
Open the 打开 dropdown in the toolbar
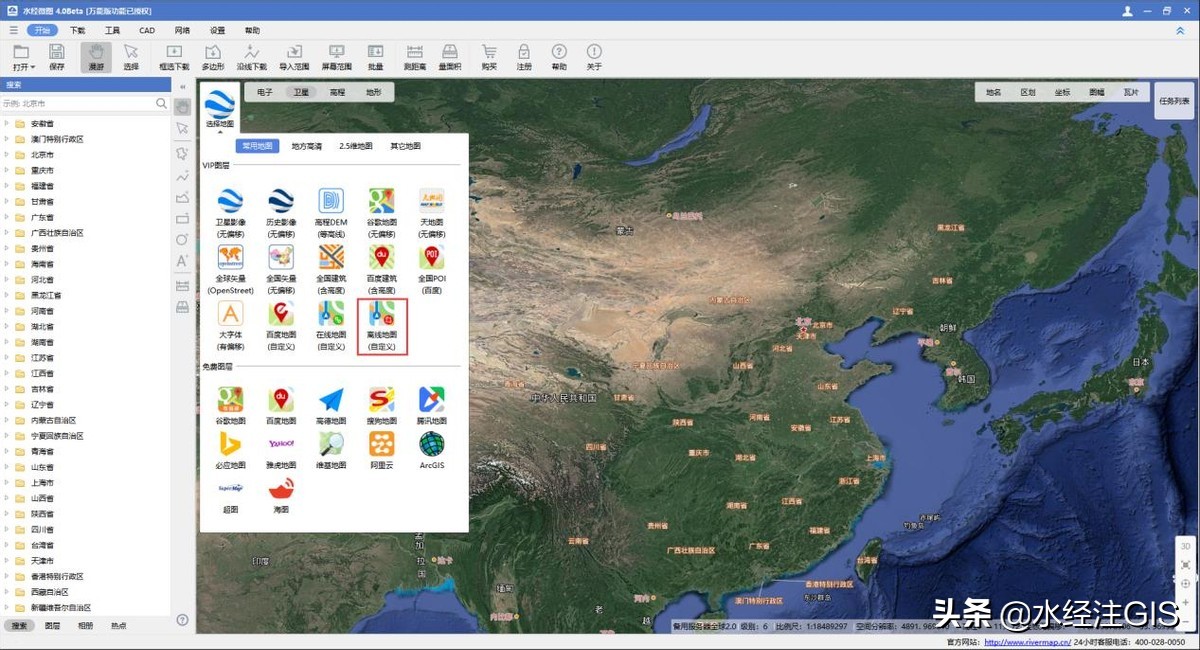24,57
